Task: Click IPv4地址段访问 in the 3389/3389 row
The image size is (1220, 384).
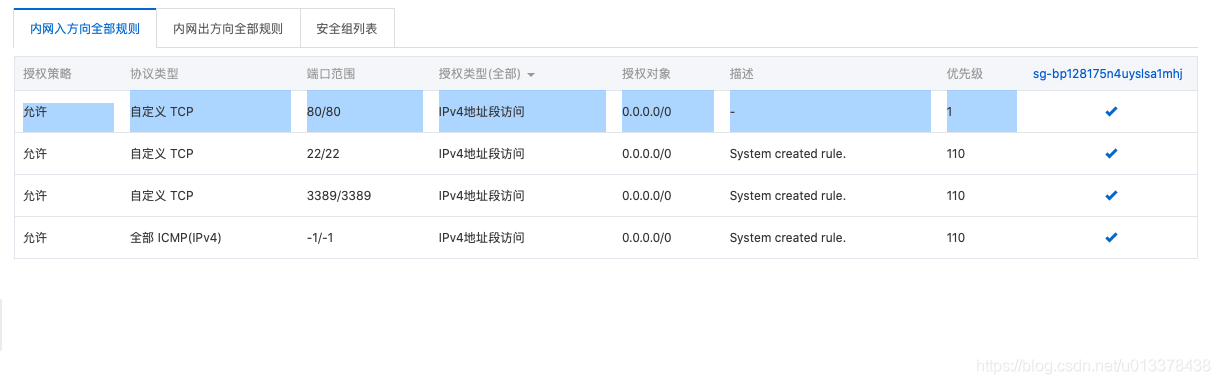Action: pos(482,196)
